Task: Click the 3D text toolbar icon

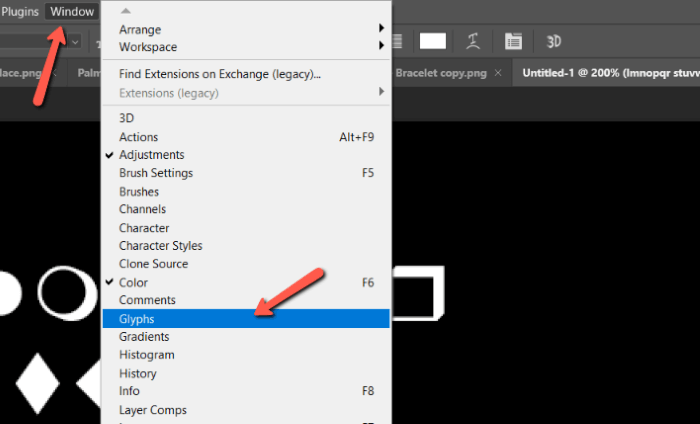Action: [554, 41]
